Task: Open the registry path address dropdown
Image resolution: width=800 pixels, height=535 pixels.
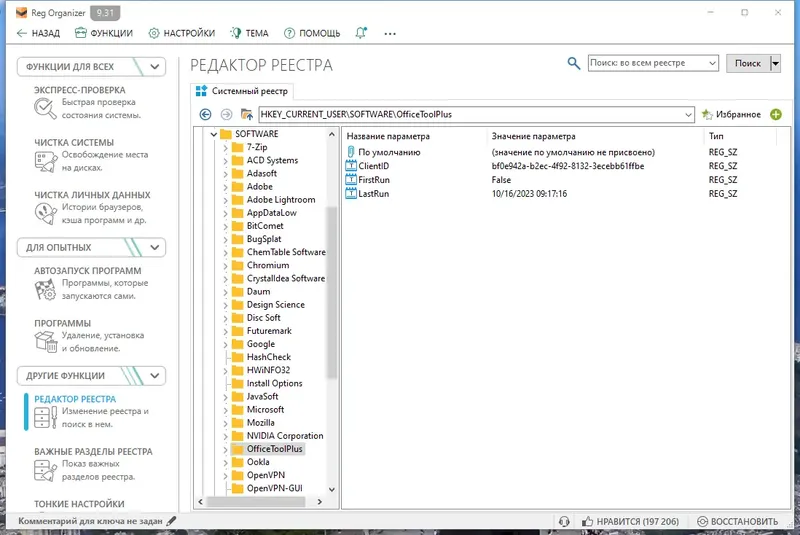Action: pos(688,115)
